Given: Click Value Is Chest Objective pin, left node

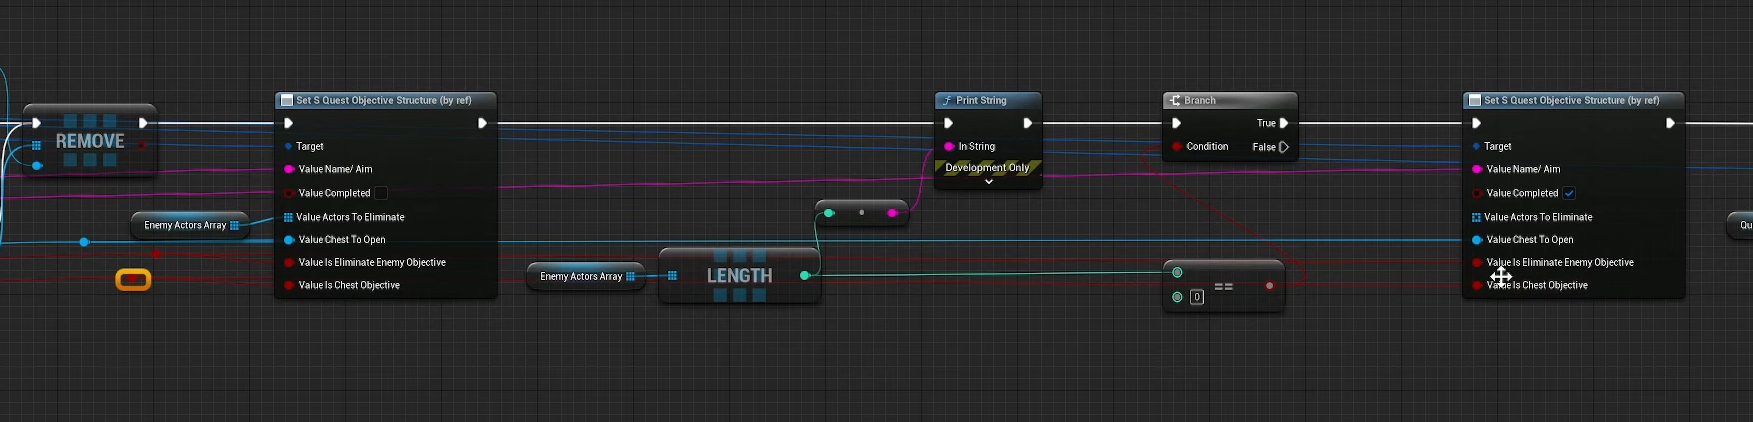Looking at the screenshot, I should tap(289, 285).
